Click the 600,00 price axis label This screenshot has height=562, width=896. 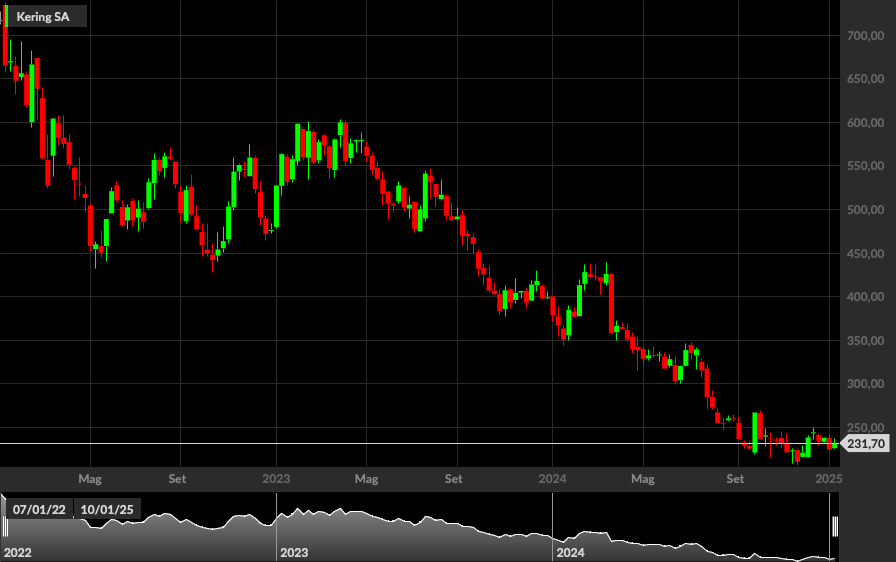click(x=865, y=123)
